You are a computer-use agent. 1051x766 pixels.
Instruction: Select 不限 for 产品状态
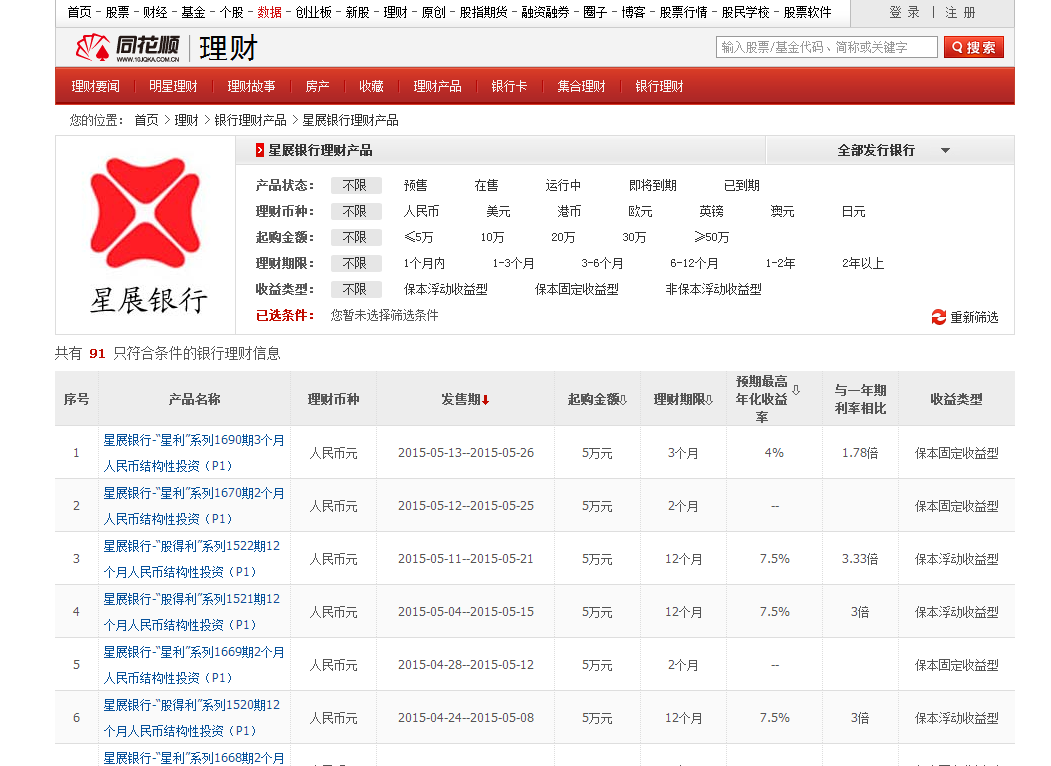click(x=356, y=185)
